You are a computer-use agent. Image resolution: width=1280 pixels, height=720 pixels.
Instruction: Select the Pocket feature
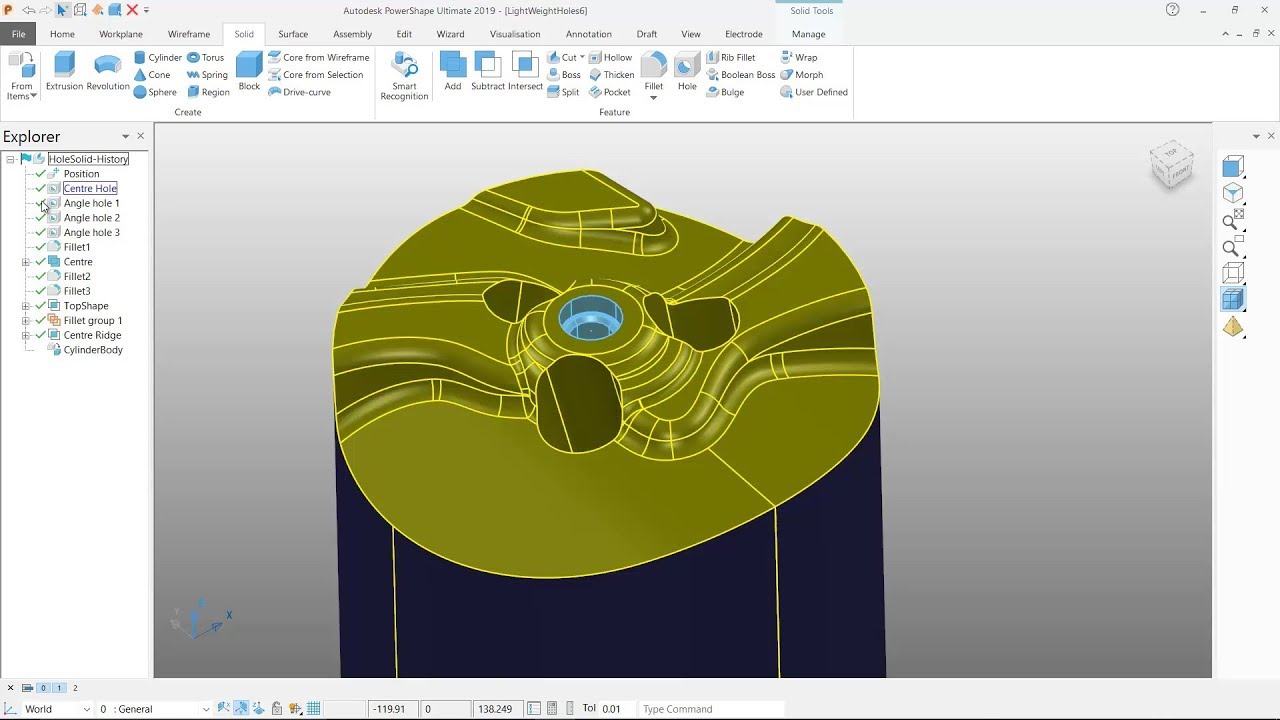point(609,92)
